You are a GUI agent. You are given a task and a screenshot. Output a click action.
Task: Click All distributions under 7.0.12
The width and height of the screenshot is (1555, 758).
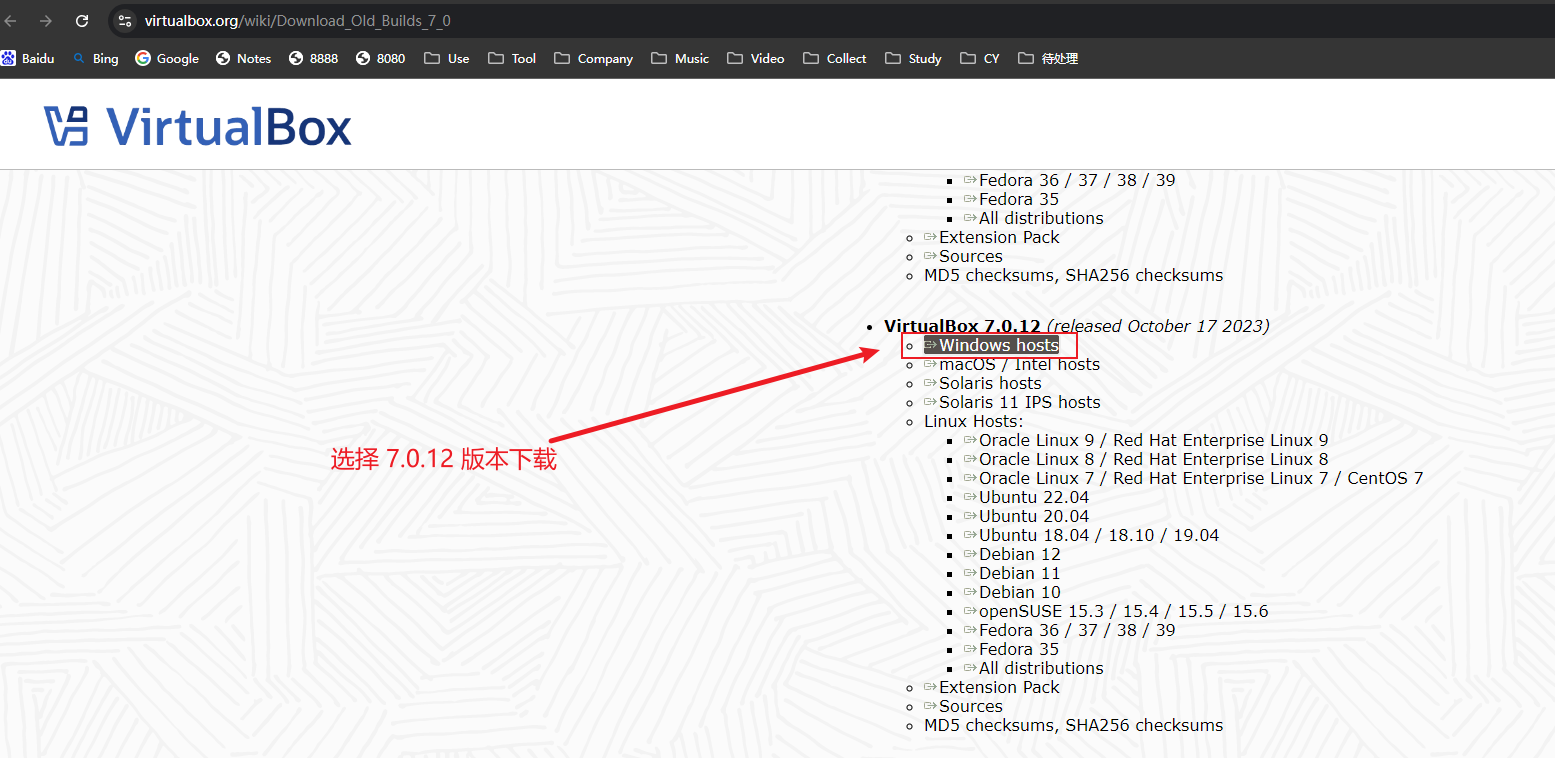[1034, 668]
